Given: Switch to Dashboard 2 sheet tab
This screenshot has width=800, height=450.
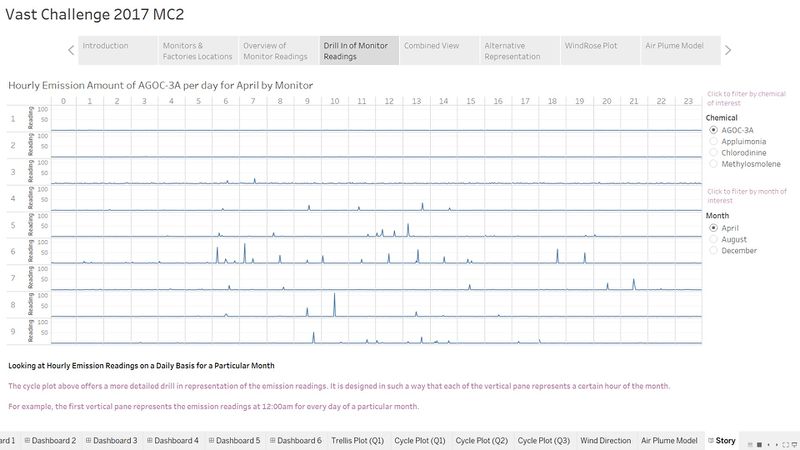Looking at the screenshot, I should tap(51, 440).
